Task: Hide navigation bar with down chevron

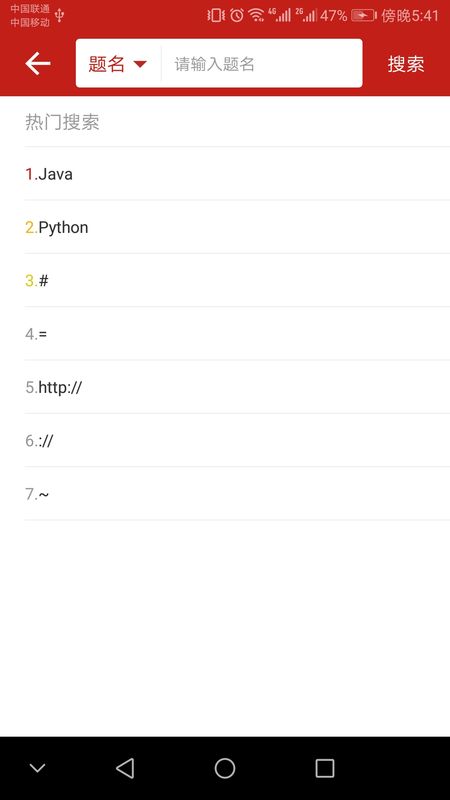Action: [38, 768]
